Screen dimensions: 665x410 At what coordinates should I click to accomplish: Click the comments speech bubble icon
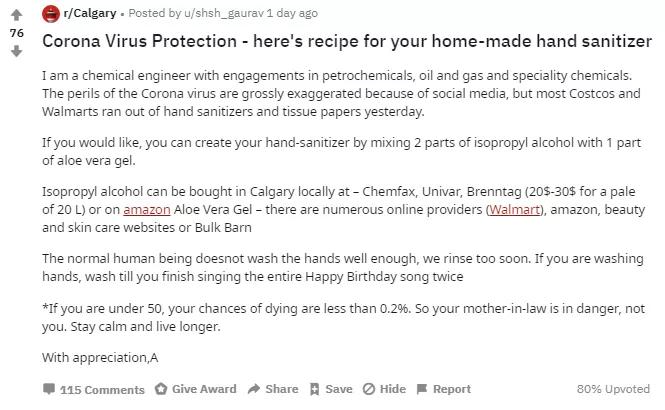(x=49, y=389)
